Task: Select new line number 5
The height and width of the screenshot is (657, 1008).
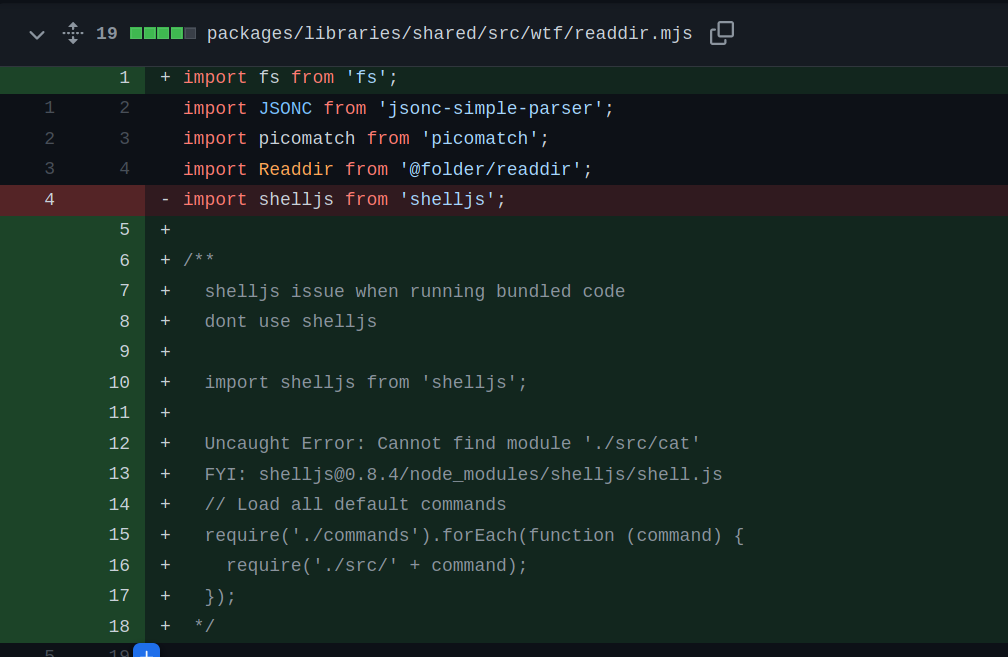Action: pos(124,230)
